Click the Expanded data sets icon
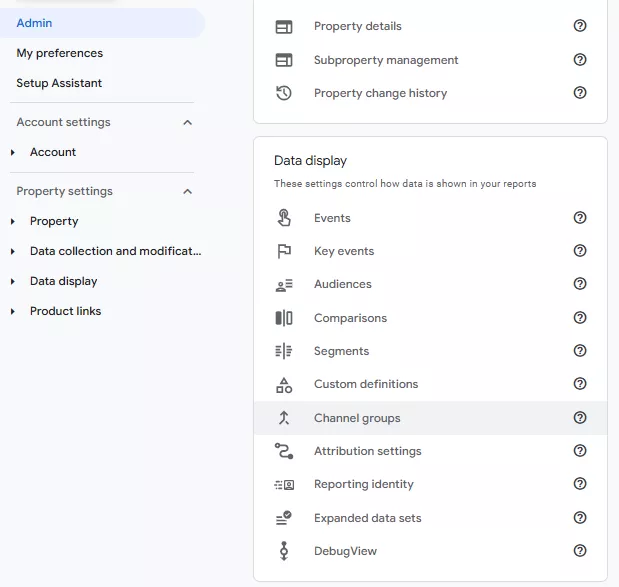The image size is (619, 587). (284, 518)
